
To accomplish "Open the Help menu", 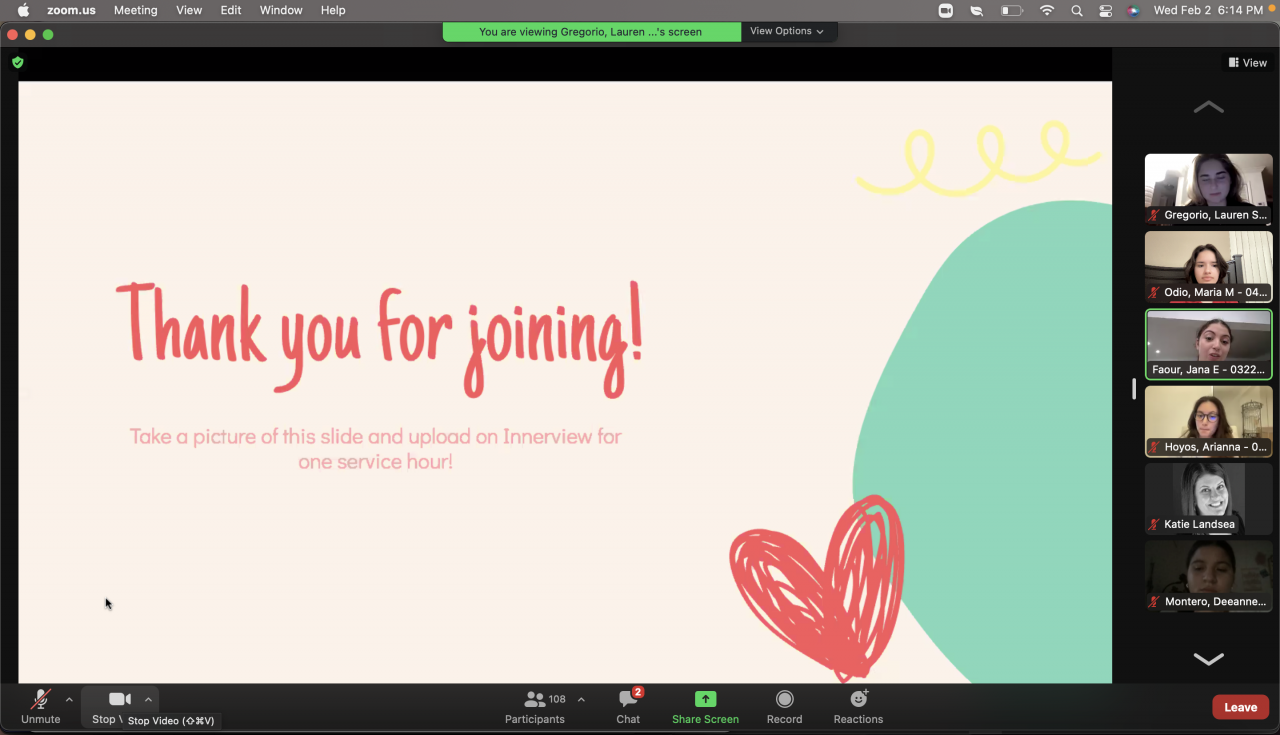I will pyautogui.click(x=333, y=10).
